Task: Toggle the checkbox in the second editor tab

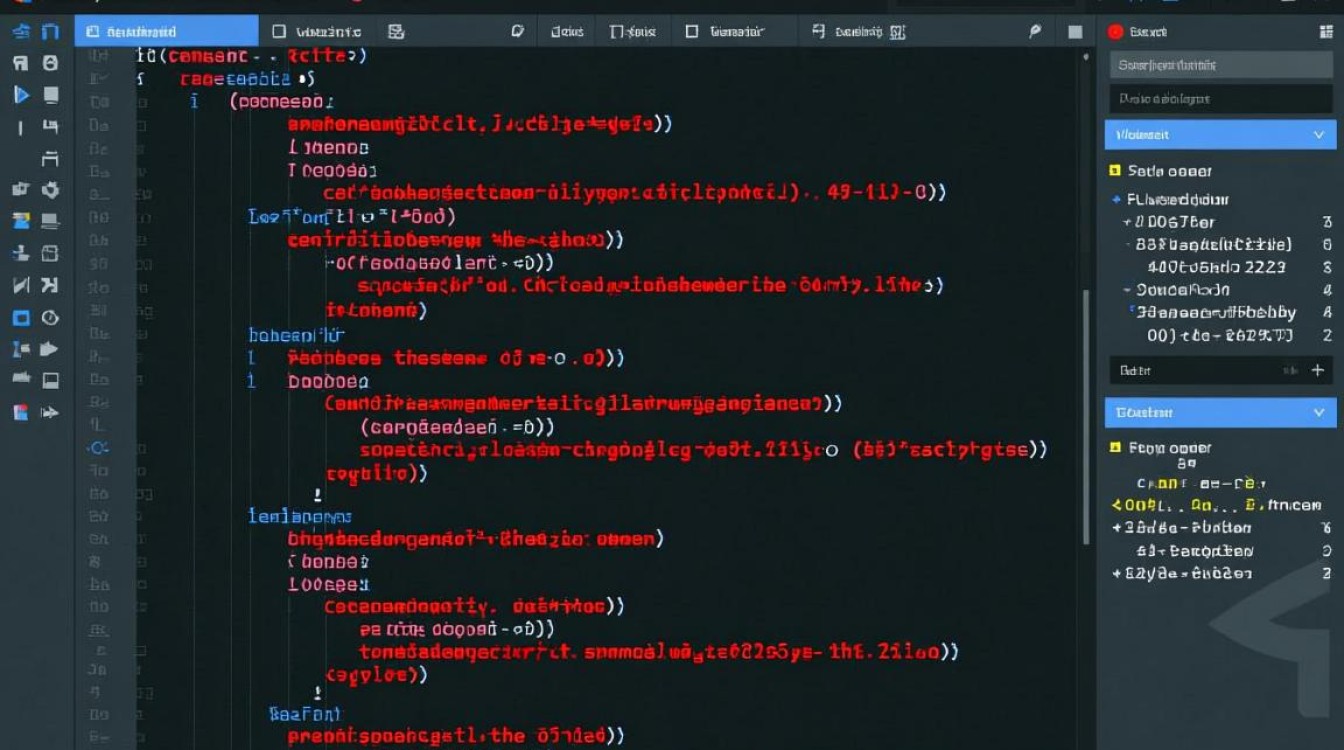Action: pyautogui.click(x=280, y=32)
